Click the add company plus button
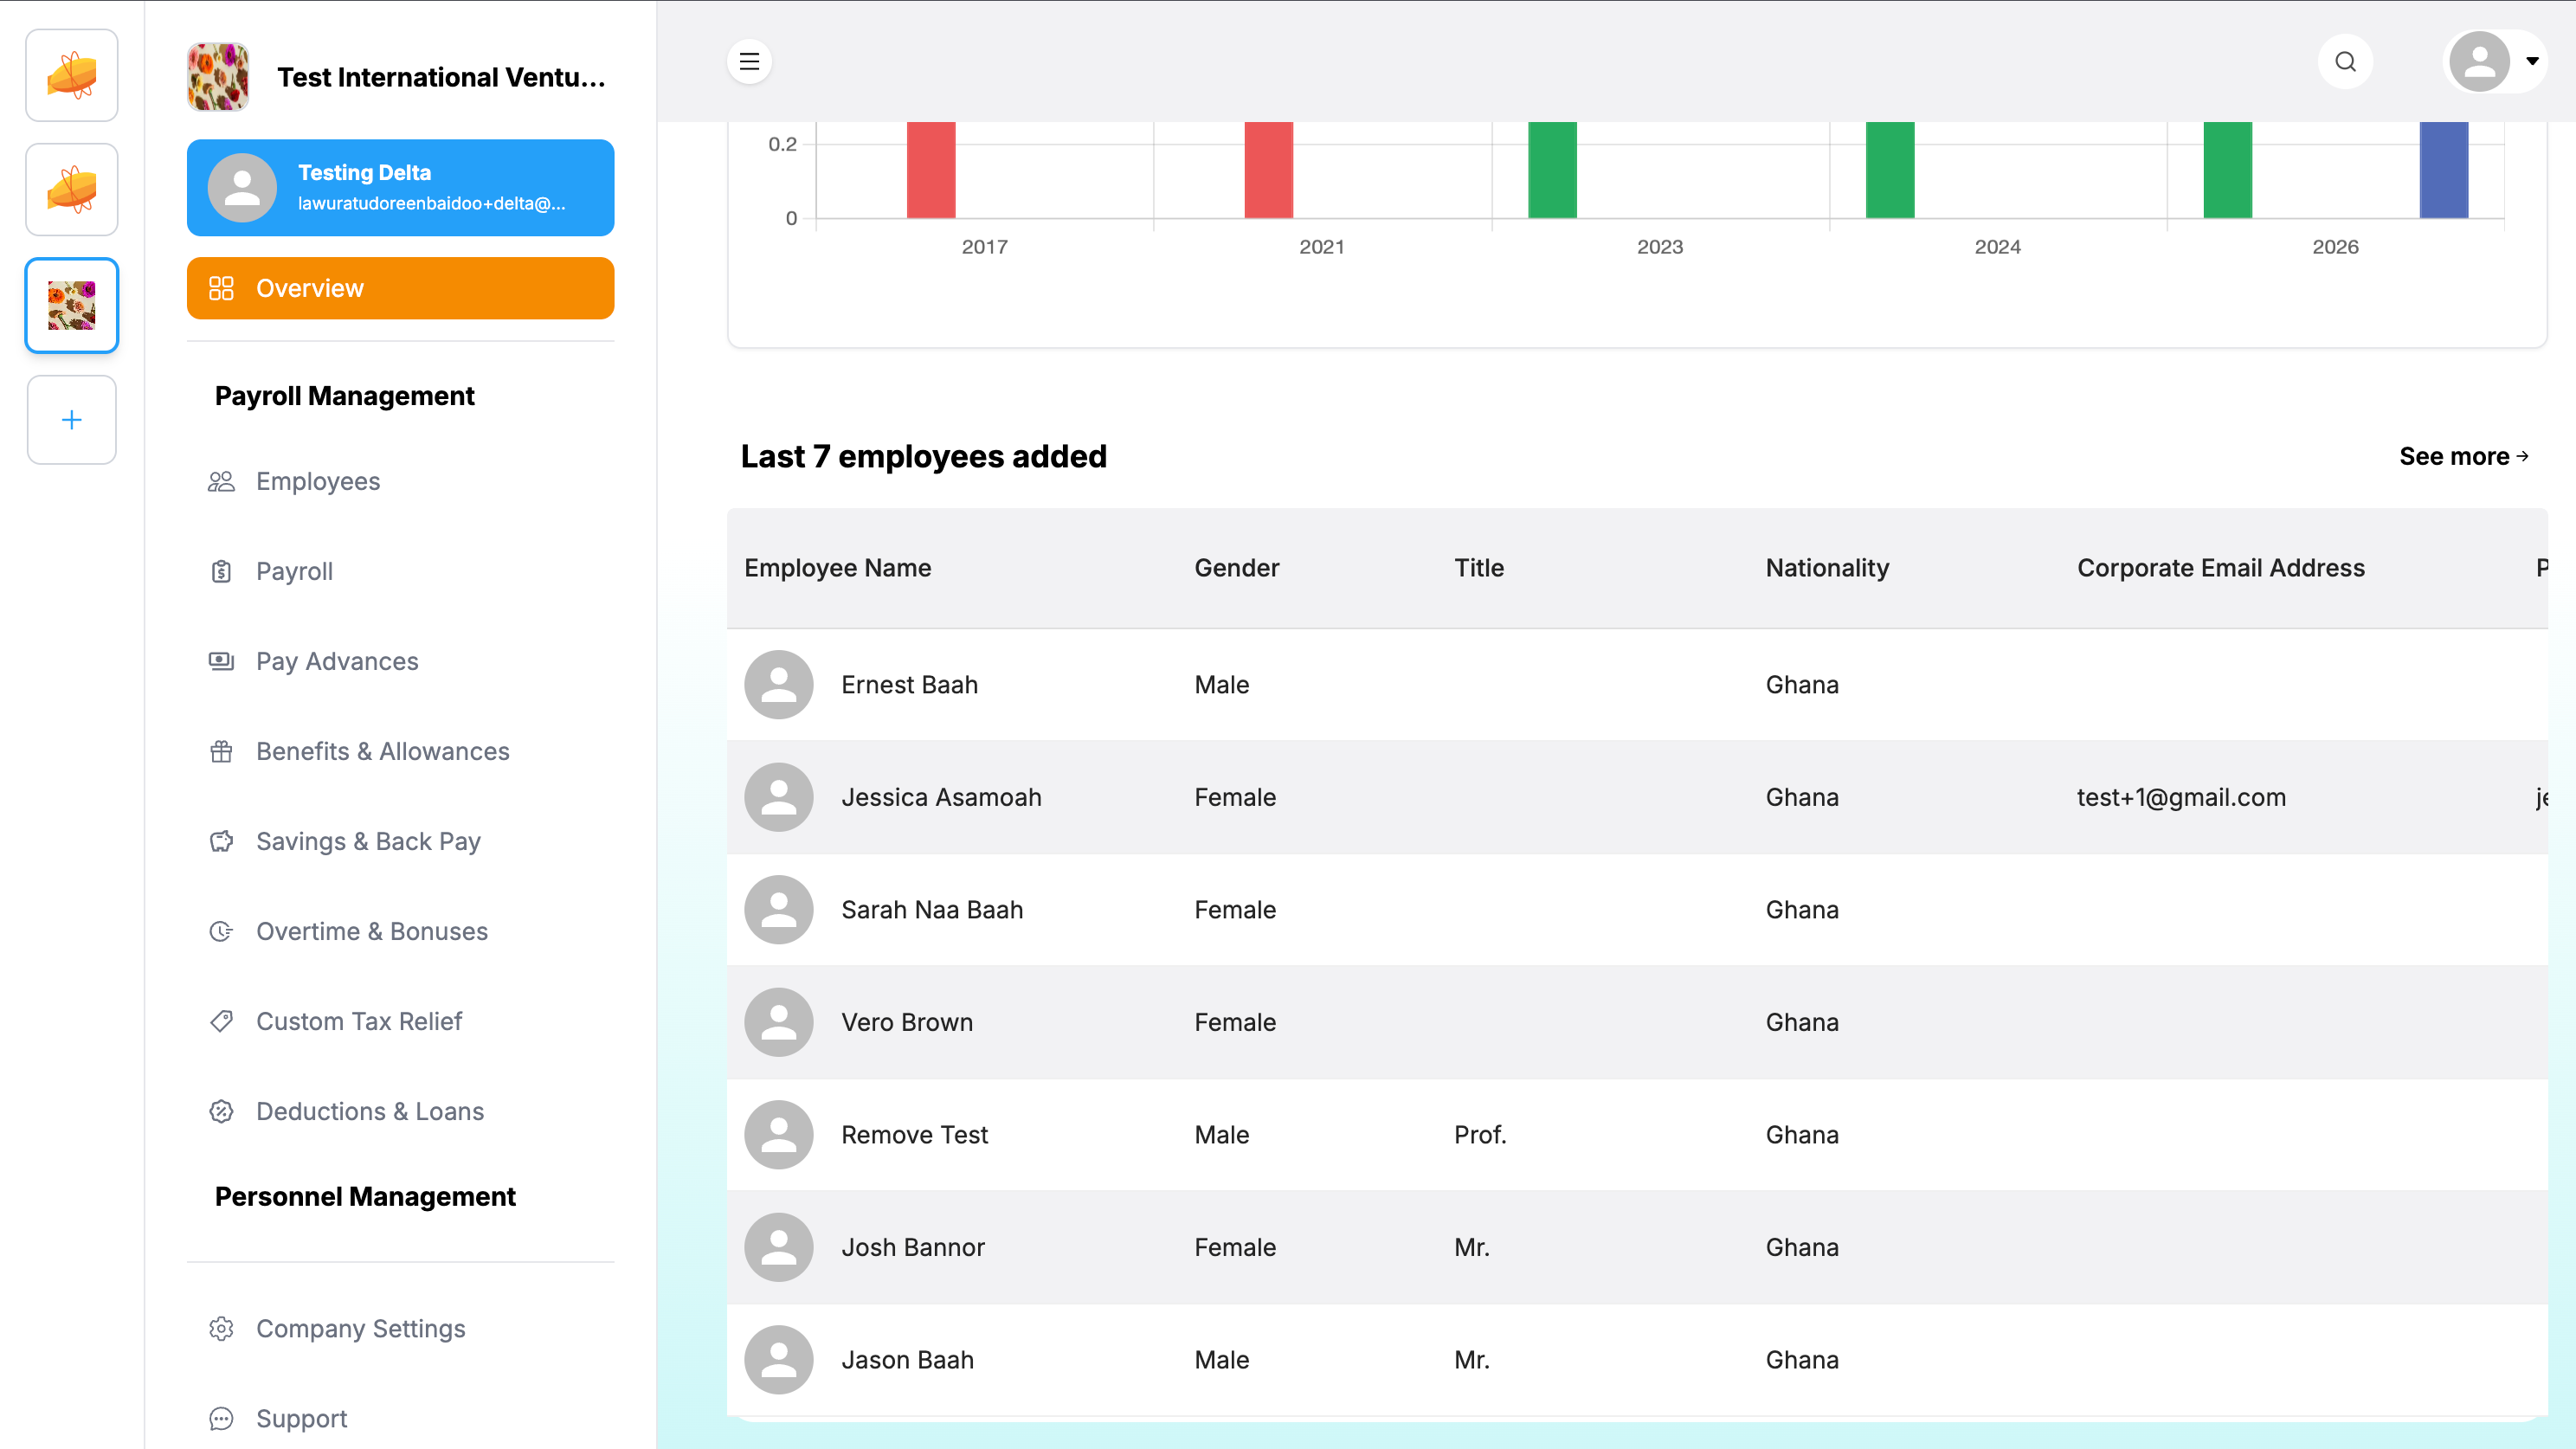The height and width of the screenshot is (1449, 2576). 71,420
